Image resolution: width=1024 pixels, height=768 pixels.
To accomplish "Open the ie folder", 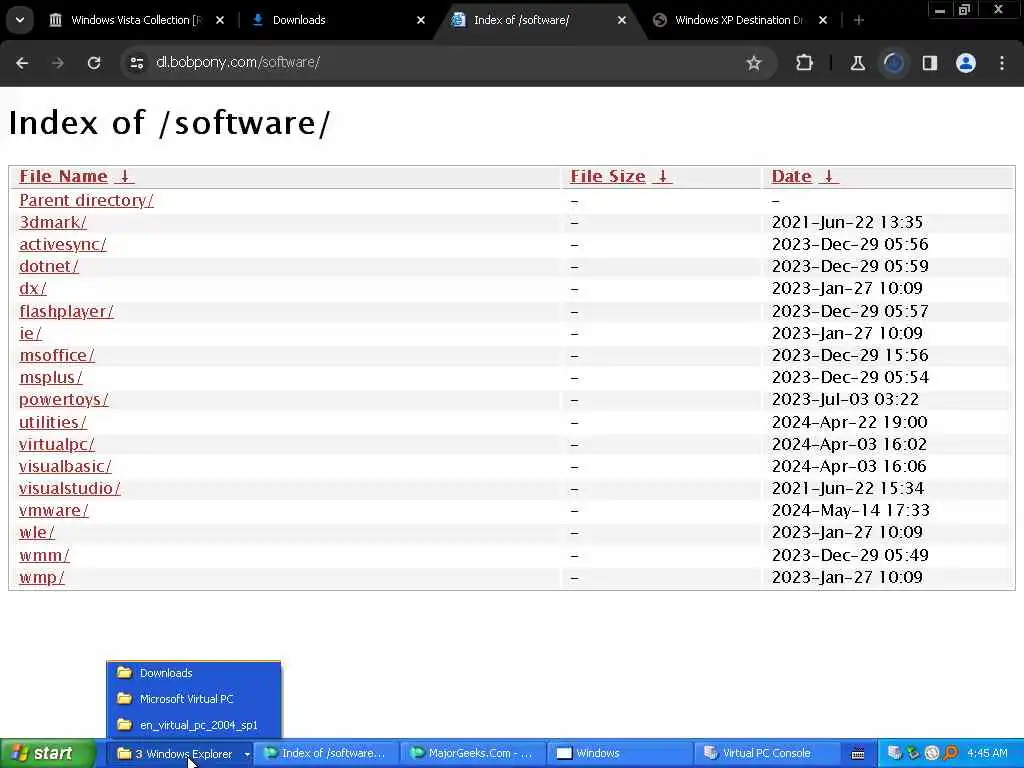I will tap(30, 334).
